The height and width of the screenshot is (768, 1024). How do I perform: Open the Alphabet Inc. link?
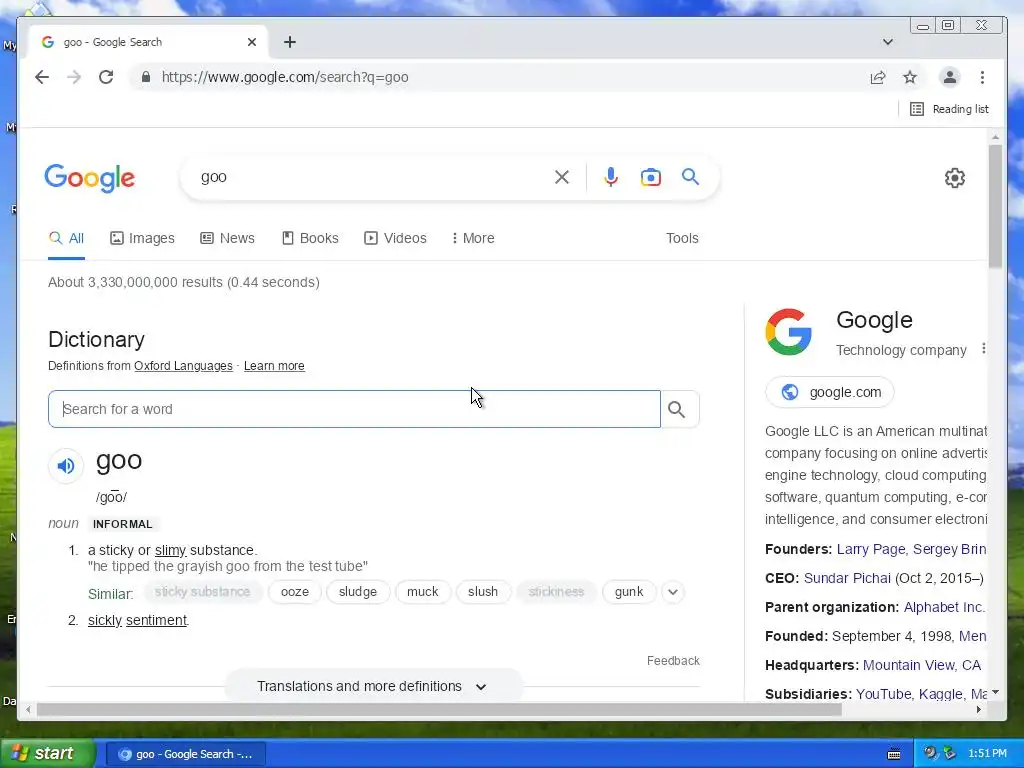click(x=944, y=607)
